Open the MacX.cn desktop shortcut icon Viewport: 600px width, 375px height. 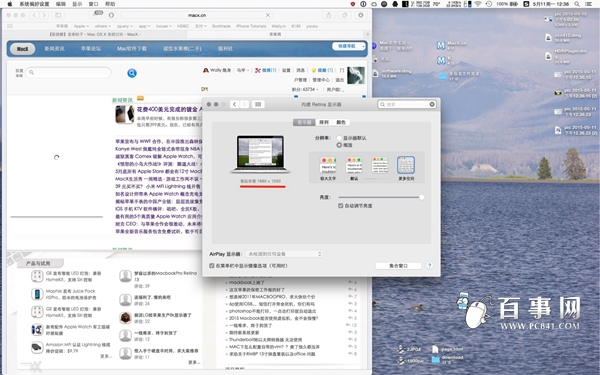point(441,46)
